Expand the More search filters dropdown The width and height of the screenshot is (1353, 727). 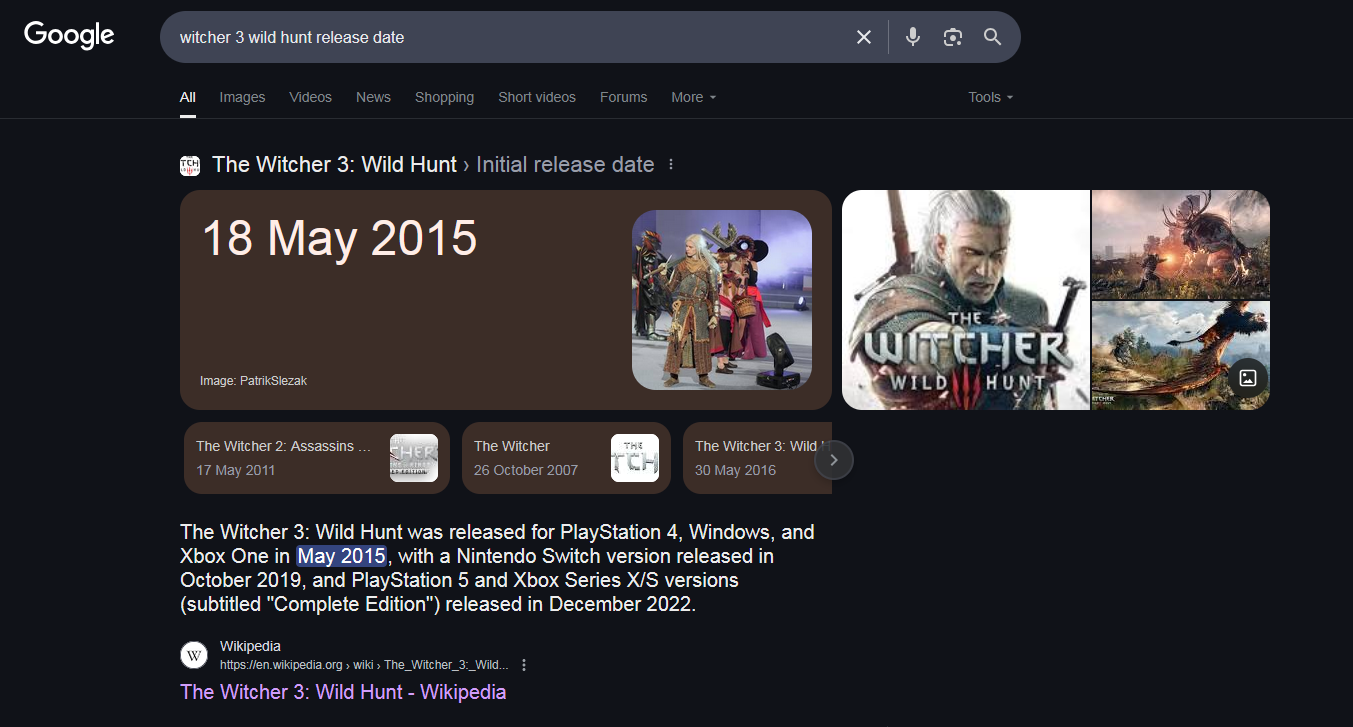(x=694, y=97)
